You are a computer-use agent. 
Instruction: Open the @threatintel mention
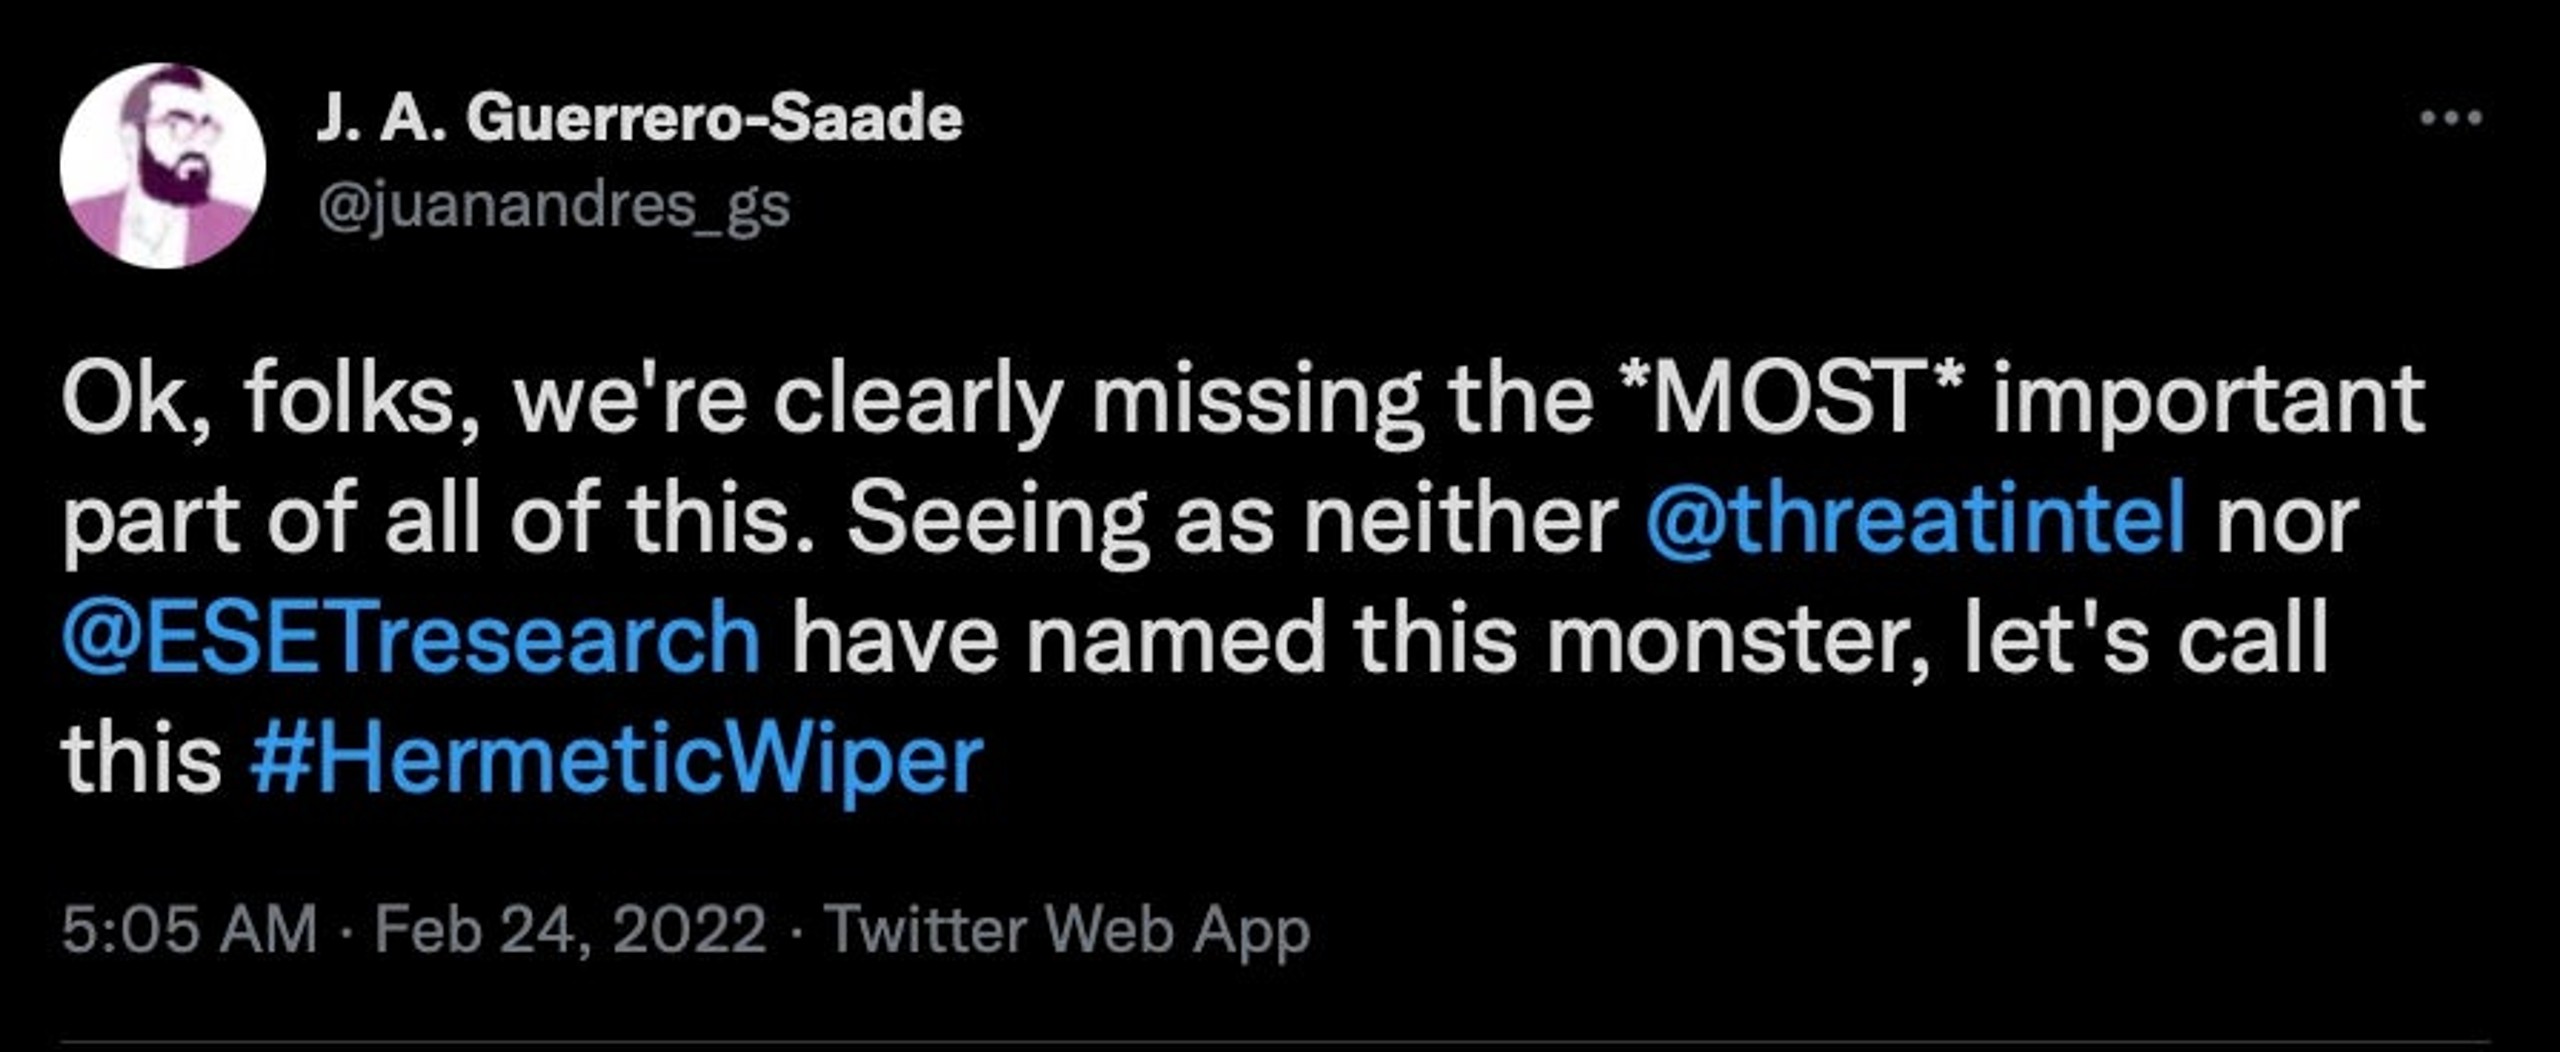(x=1915, y=520)
